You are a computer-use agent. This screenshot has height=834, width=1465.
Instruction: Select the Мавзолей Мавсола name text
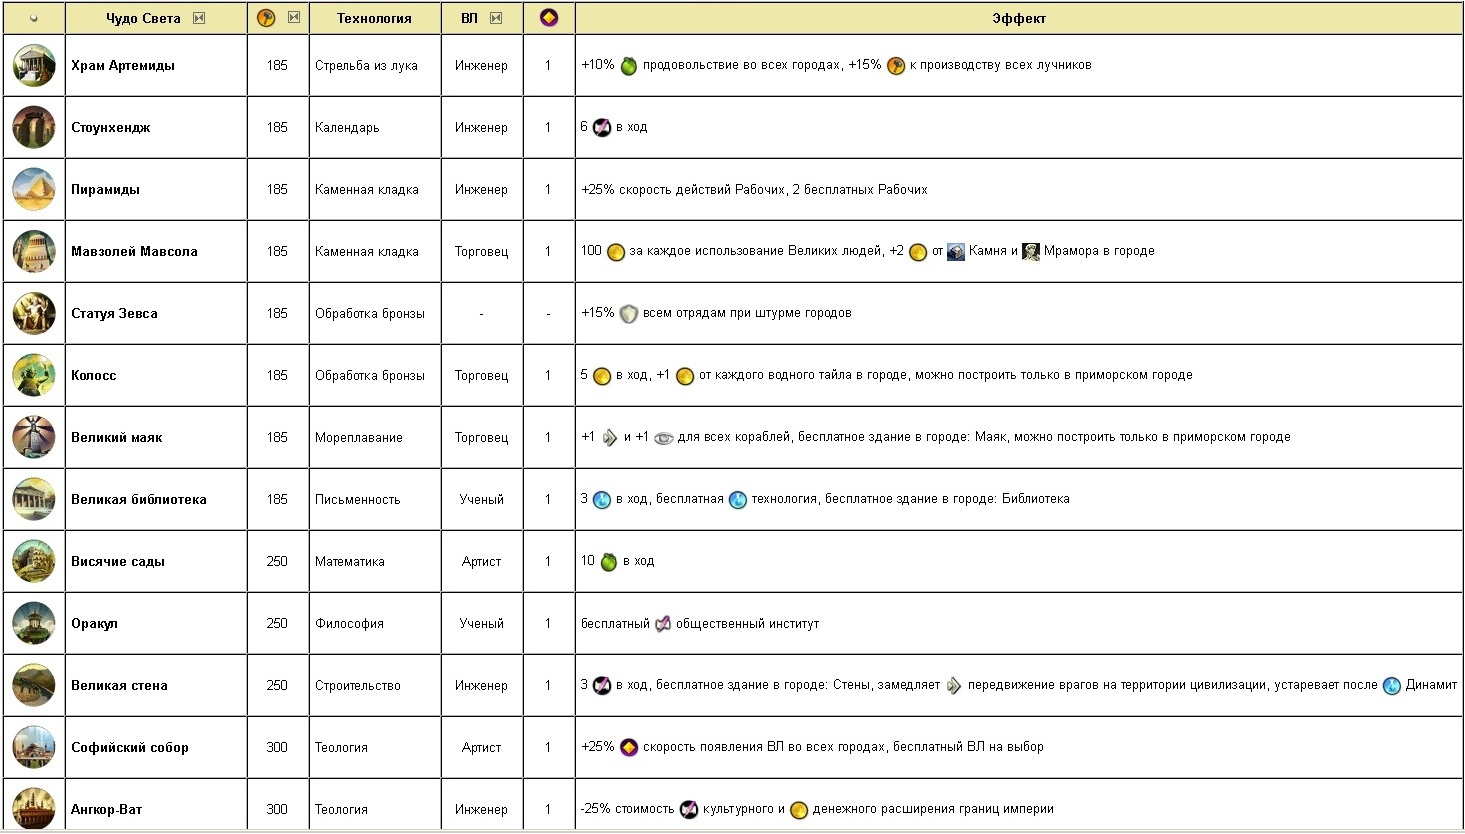pos(134,252)
